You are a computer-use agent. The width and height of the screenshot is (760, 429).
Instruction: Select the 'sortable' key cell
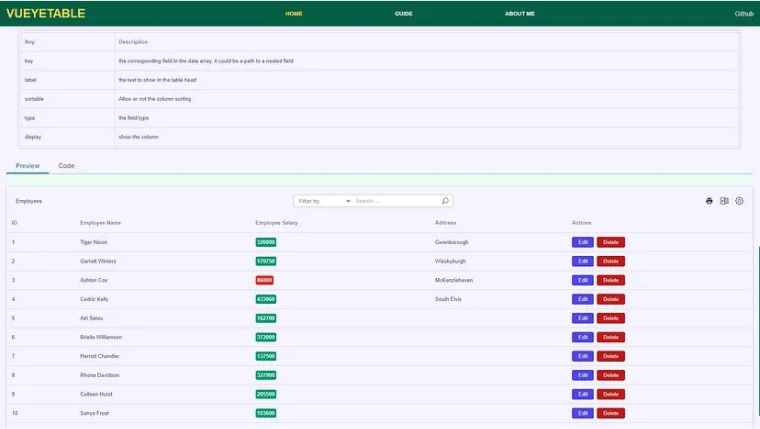[34, 99]
